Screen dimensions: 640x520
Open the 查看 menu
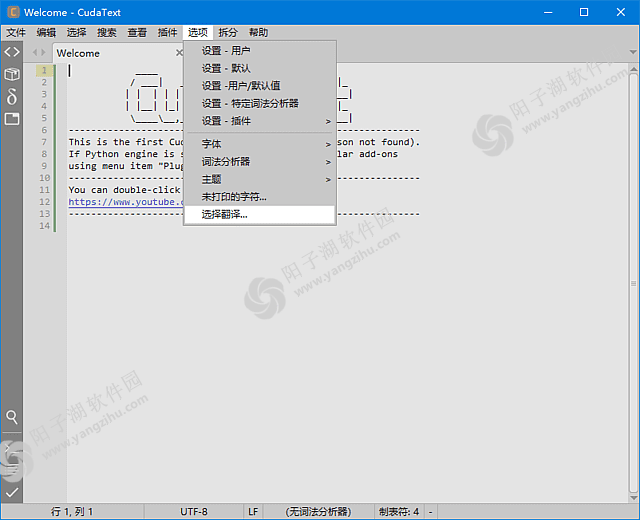pyautogui.click(x=137, y=32)
